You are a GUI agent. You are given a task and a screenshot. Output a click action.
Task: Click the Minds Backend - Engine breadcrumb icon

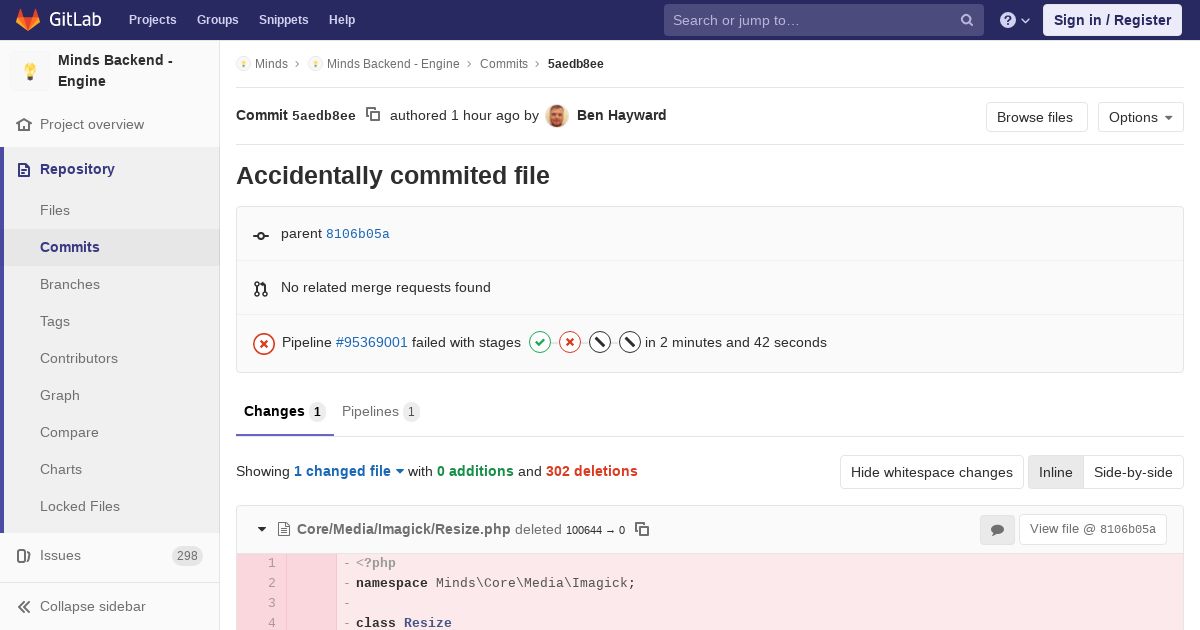[315, 64]
